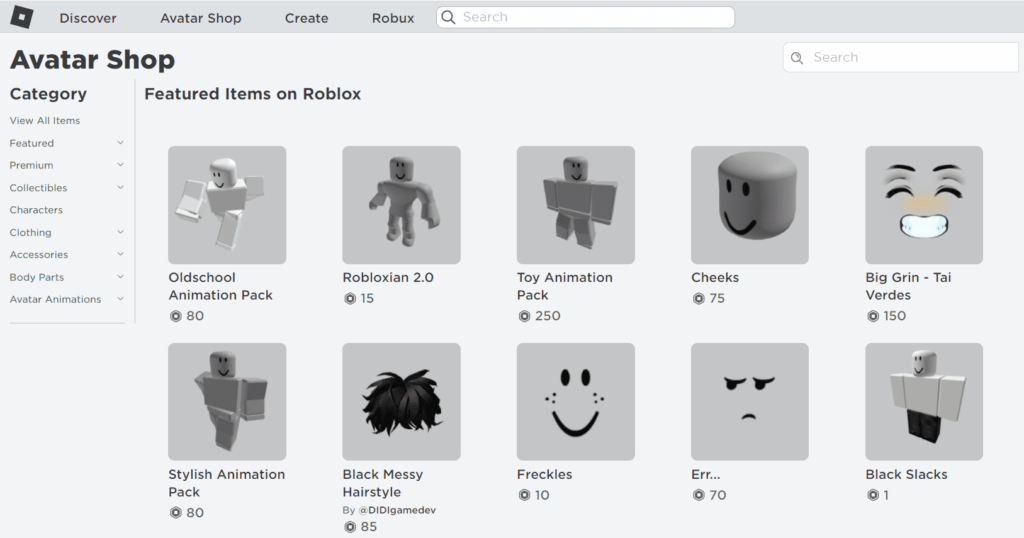
Task: Select the Characters category
Action: [x=36, y=210]
